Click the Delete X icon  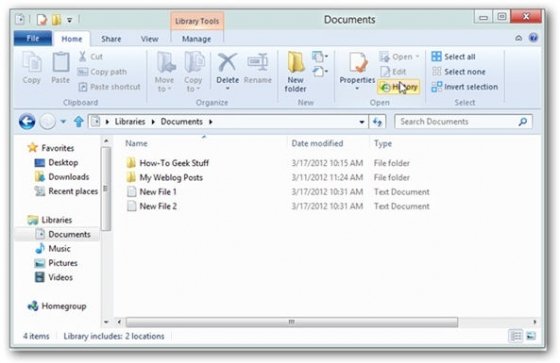click(x=228, y=63)
